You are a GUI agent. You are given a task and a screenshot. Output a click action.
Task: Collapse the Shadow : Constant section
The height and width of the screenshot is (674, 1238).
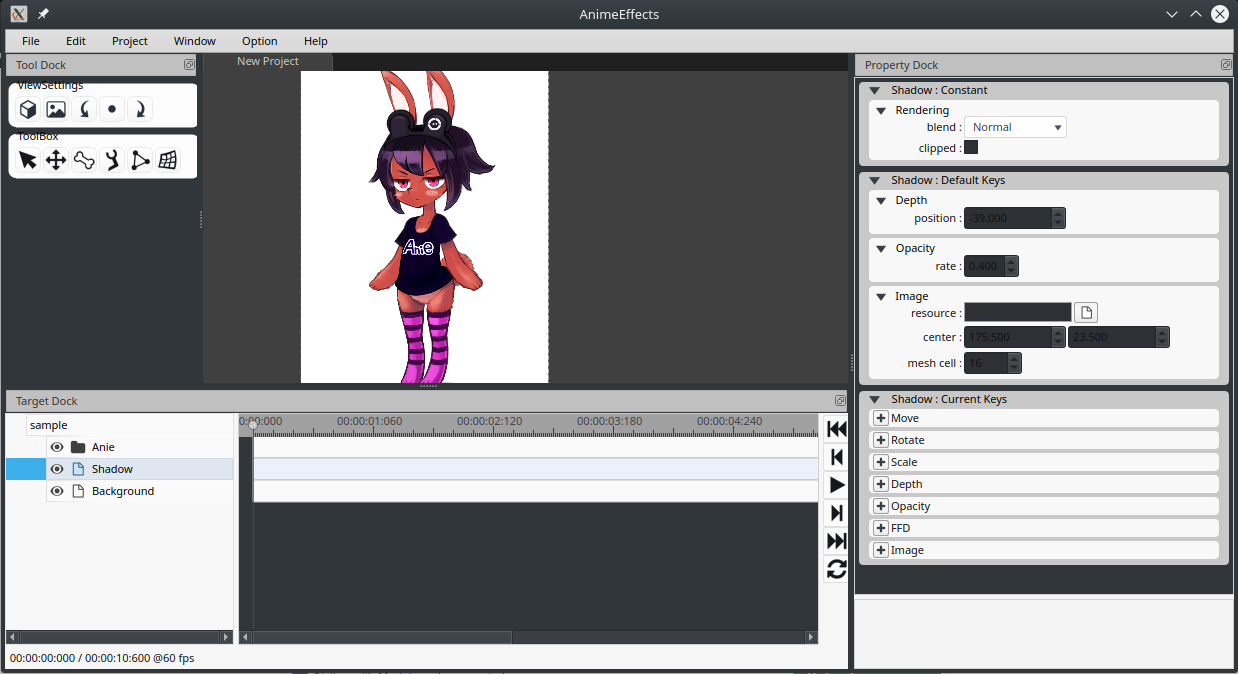875,90
